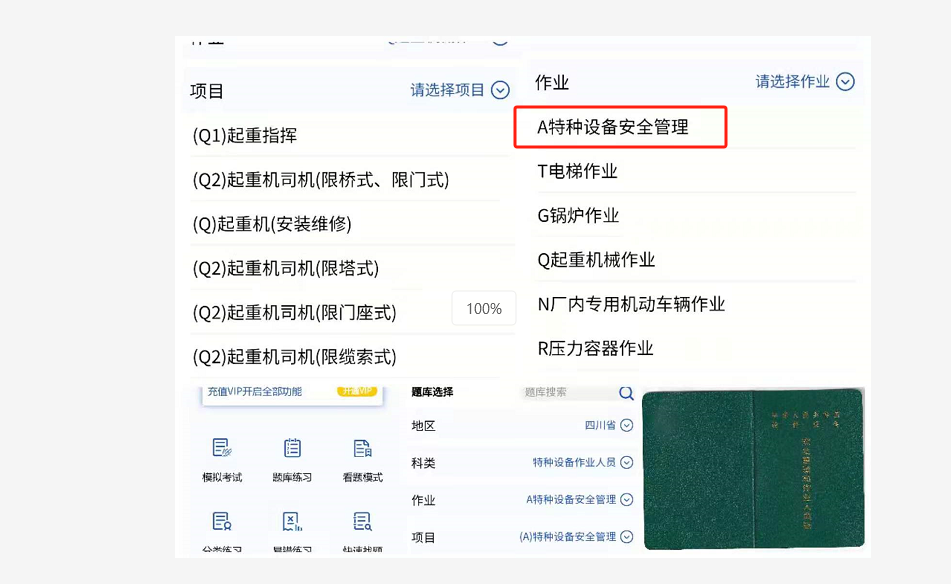The width and height of the screenshot is (951, 584).
Task: Click the magnifier search icon beside 题库搜索
Action: tap(627, 393)
